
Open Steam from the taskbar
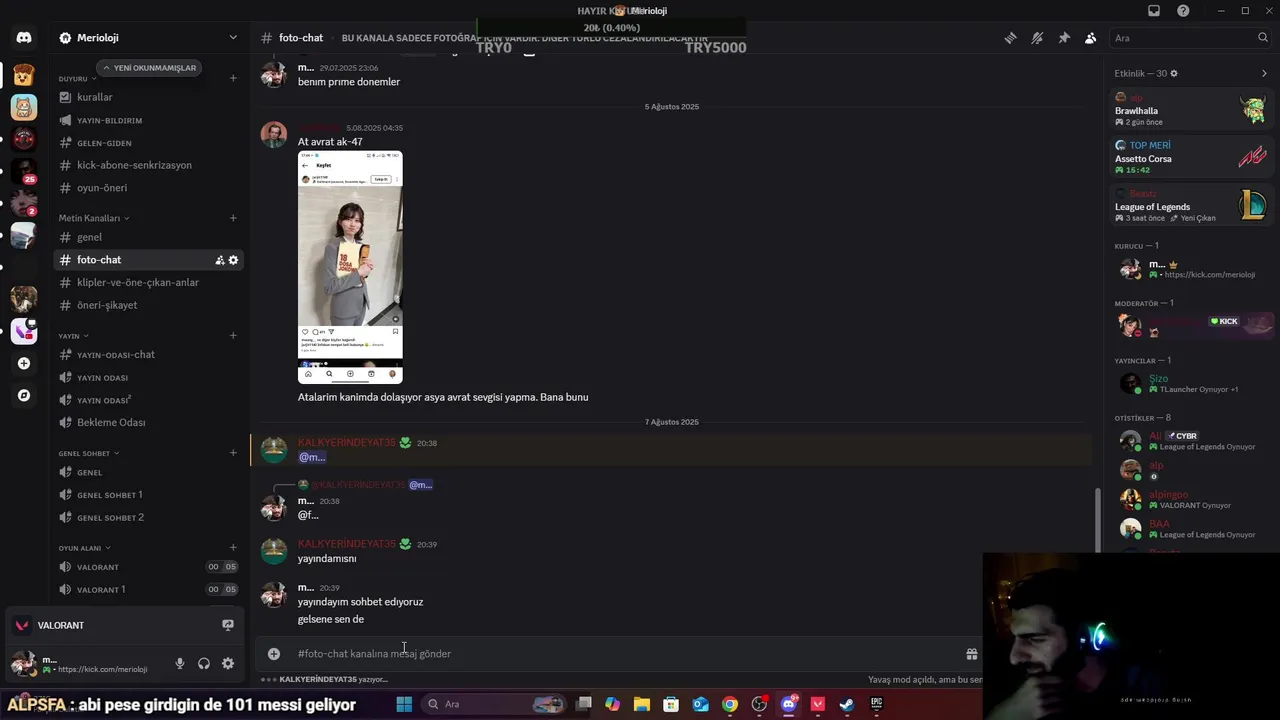click(x=846, y=705)
